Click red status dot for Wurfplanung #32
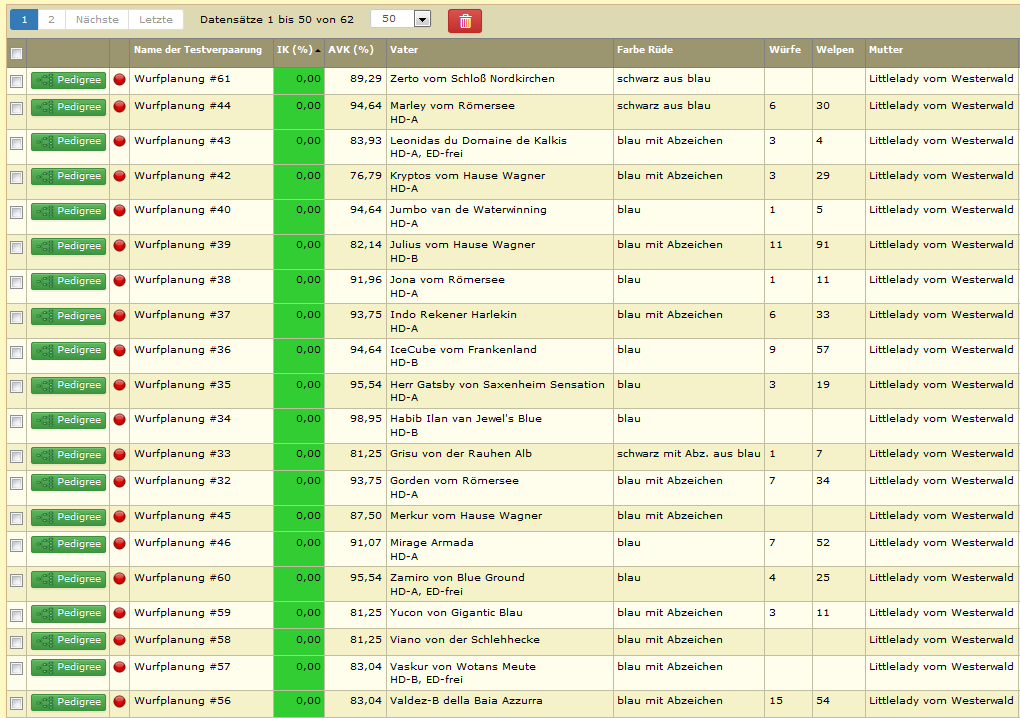Image resolution: width=1020 pixels, height=718 pixels. tap(120, 481)
